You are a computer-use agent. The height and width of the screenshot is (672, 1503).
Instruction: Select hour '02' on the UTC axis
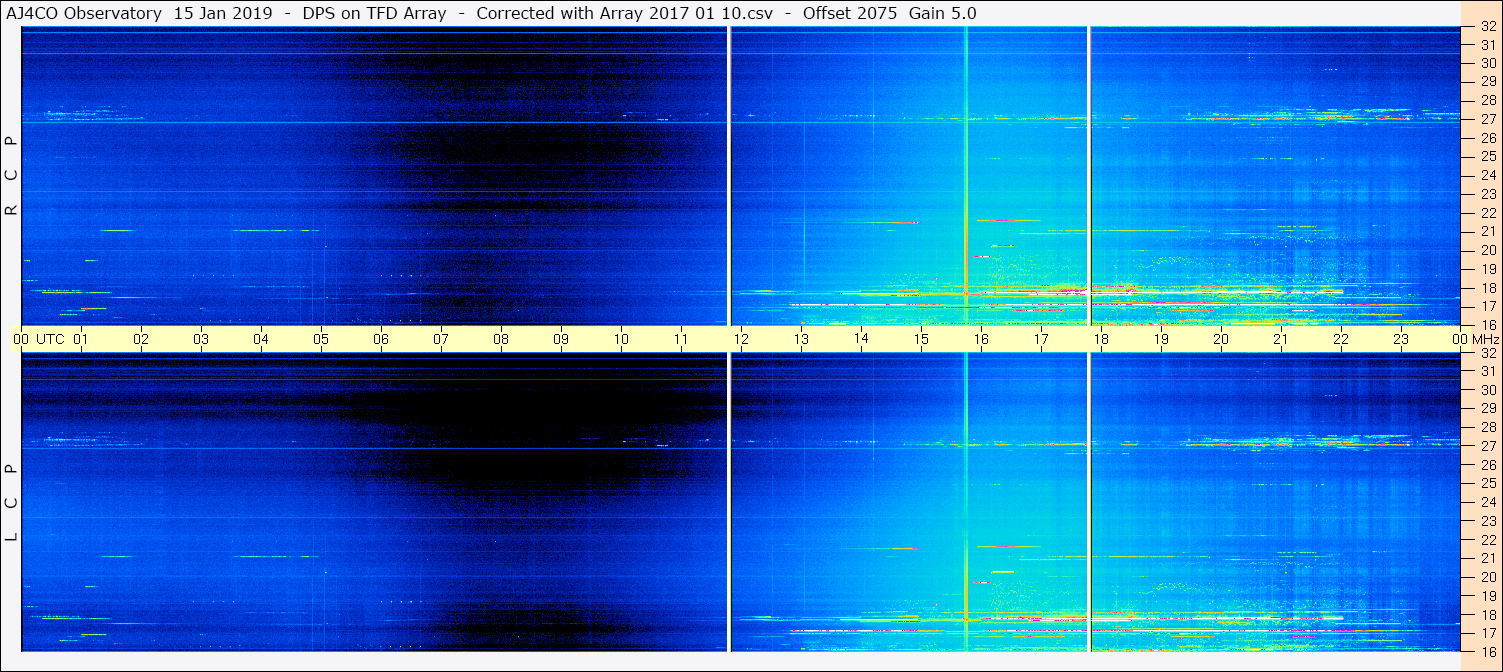pyautogui.click(x=141, y=339)
